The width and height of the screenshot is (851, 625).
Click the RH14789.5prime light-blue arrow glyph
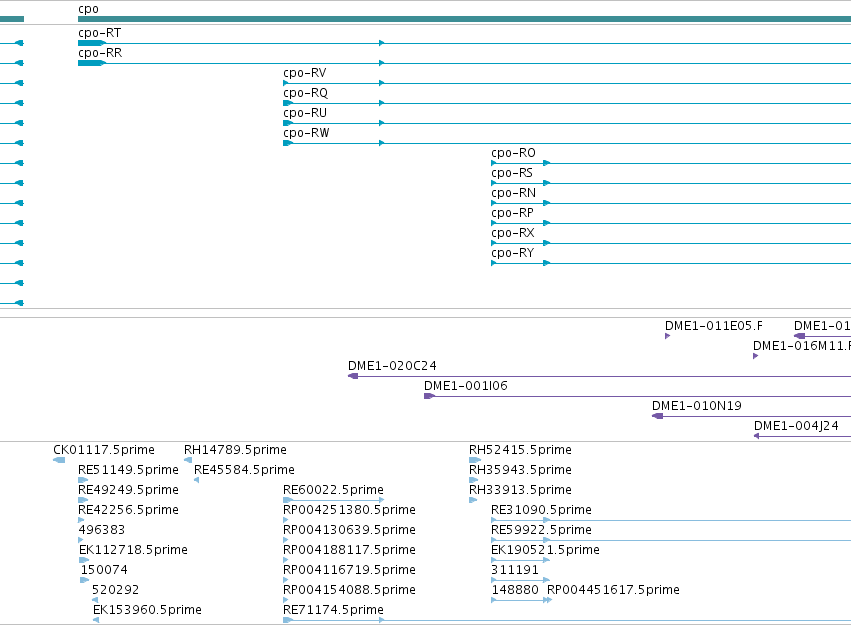pyautogui.click(x=188, y=460)
